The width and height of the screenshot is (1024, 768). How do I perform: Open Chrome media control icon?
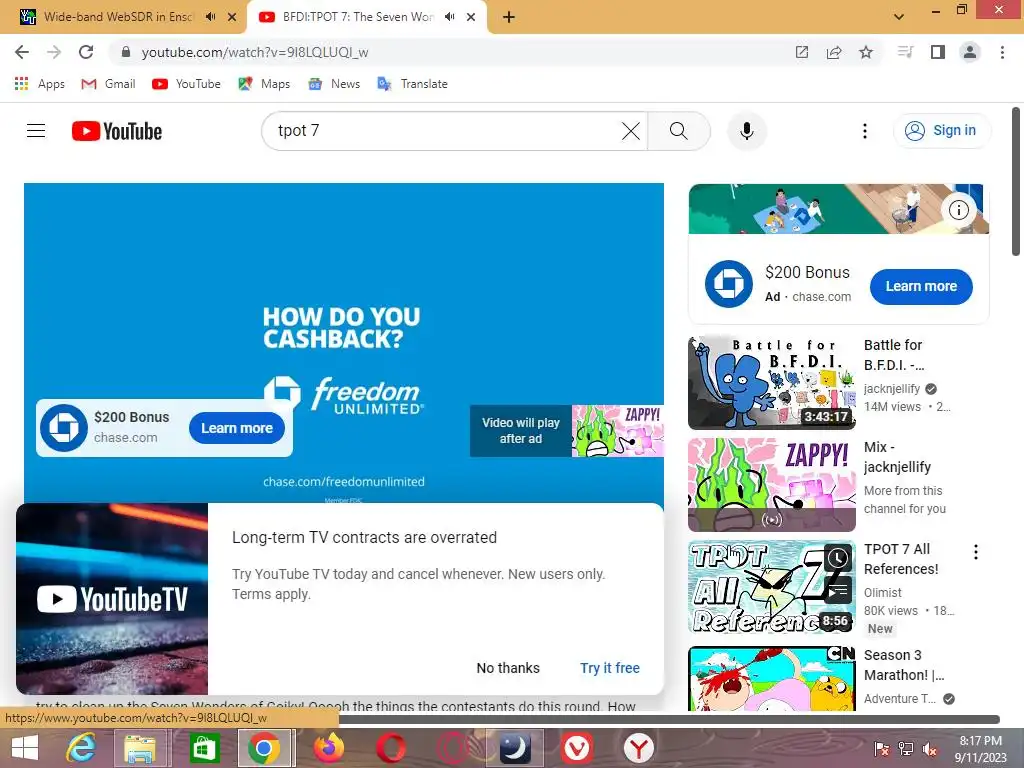pyautogui.click(x=905, y=52)
